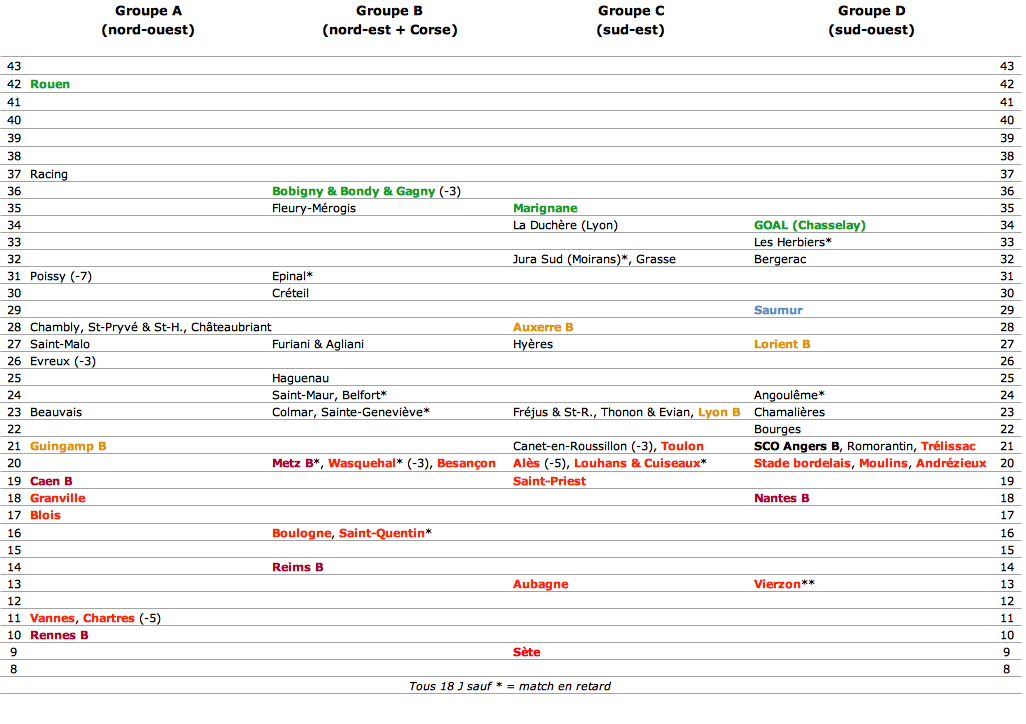Select orange Auxerre B entry
The height and width of the screenshot is (724, 1026).
click(543, 327)
